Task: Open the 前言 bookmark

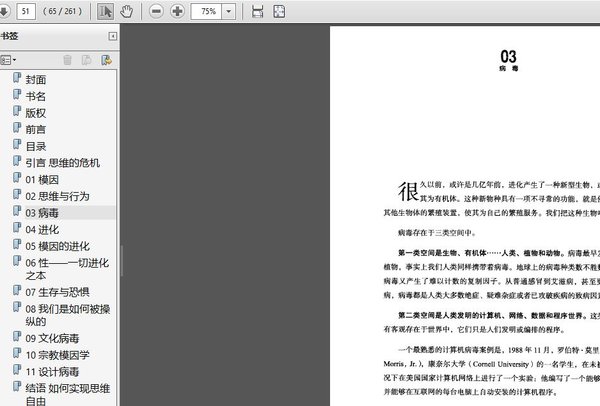Action: click(x=36, y=129)
